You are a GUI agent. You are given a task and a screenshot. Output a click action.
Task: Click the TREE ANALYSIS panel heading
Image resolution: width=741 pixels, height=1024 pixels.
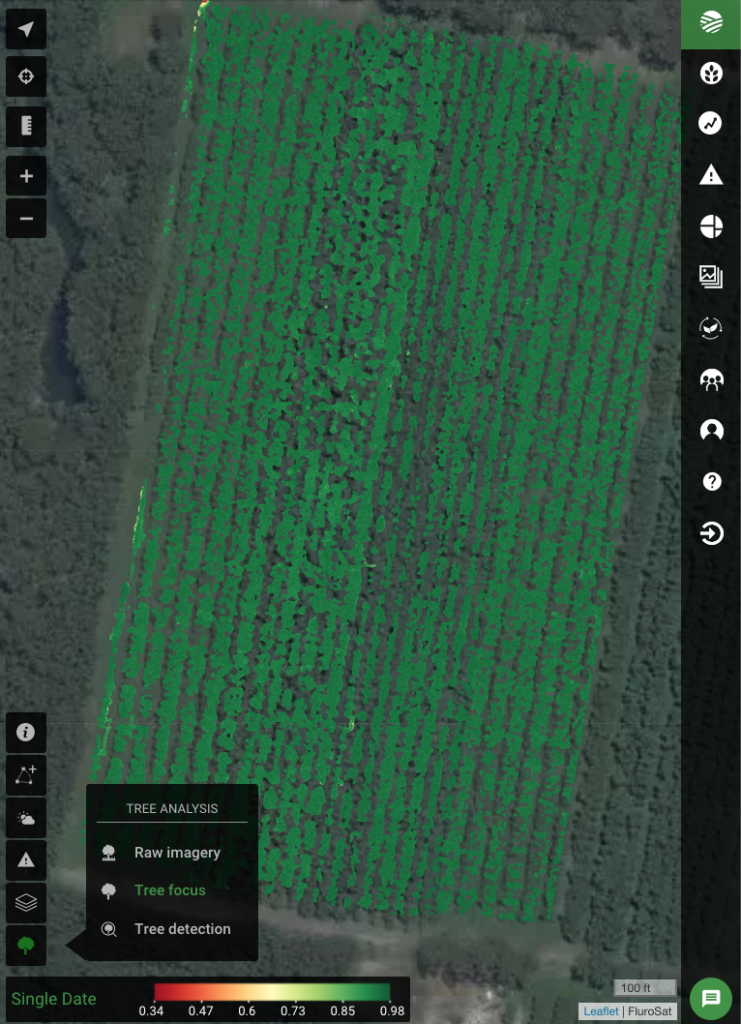172,808
